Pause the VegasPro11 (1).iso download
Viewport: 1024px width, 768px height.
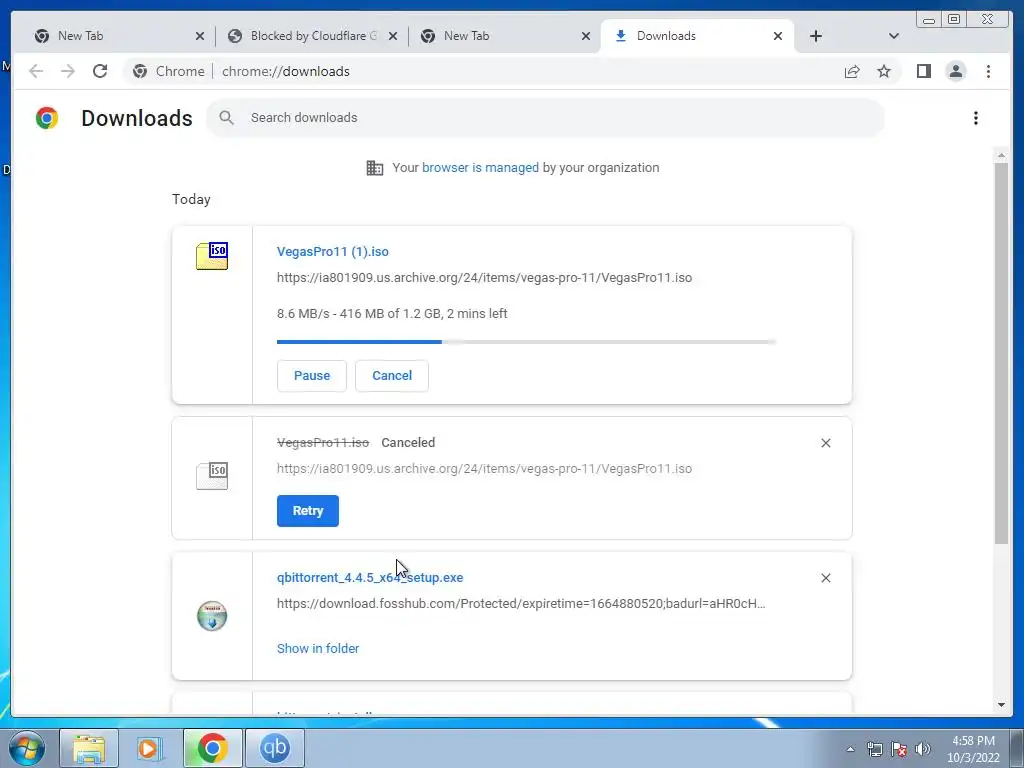pos(312,376)
